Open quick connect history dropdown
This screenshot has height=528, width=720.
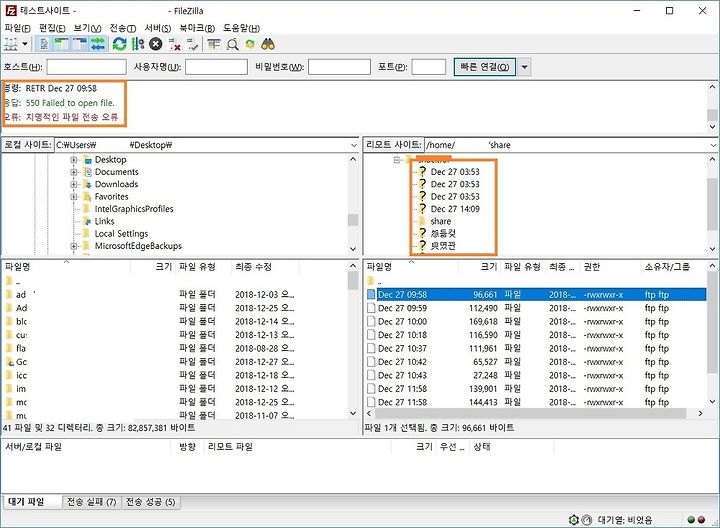click(524, 67)
